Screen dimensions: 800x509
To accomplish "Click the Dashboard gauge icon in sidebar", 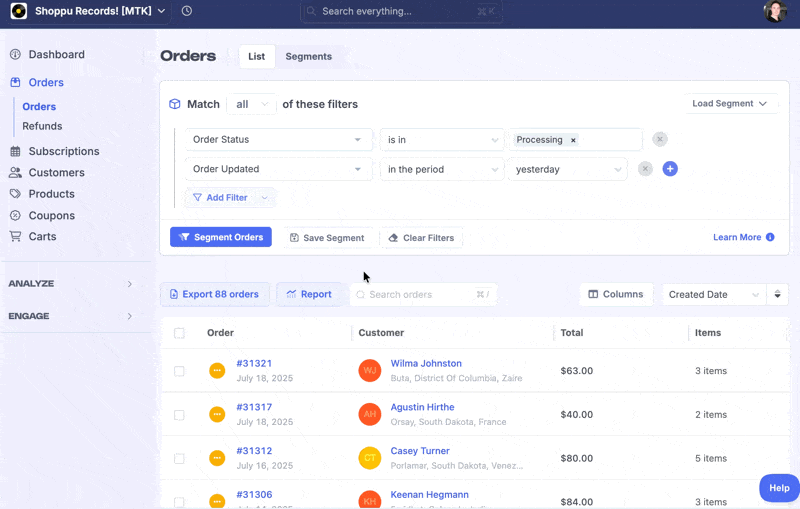I will [15, 54].
